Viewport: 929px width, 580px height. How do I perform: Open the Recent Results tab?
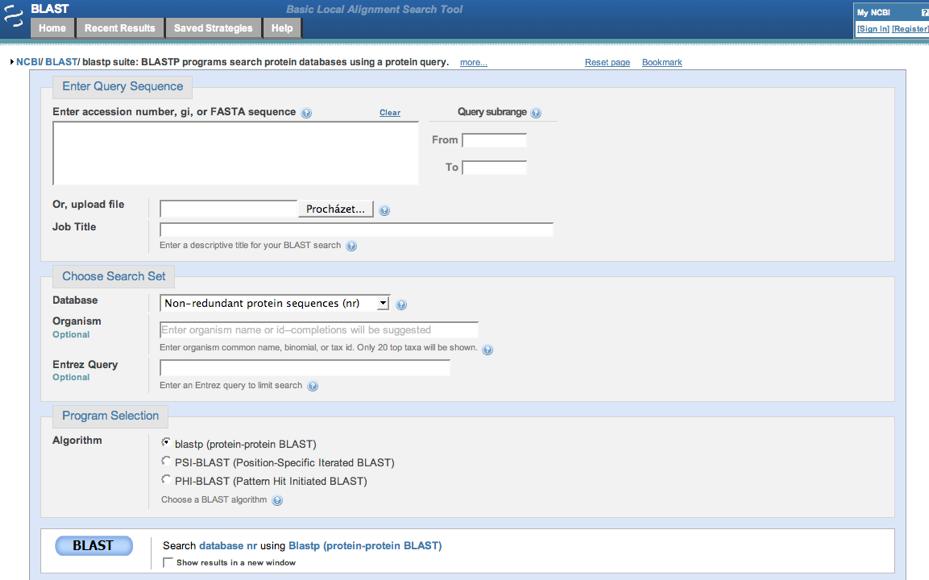coord(120,28)
